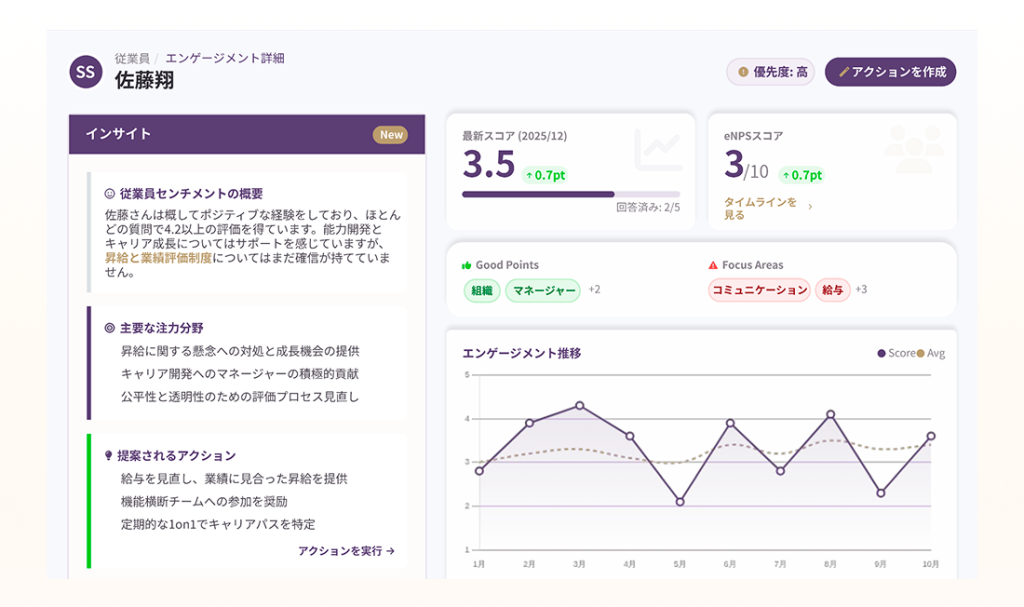Open the 優先度: 高 priority selector
Viewport: 1024px width, 607px height.
tap(770, 72)
